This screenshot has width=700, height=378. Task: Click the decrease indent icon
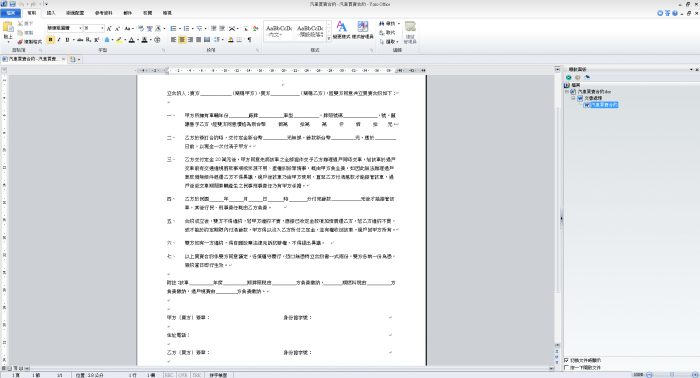coord(213,28)
